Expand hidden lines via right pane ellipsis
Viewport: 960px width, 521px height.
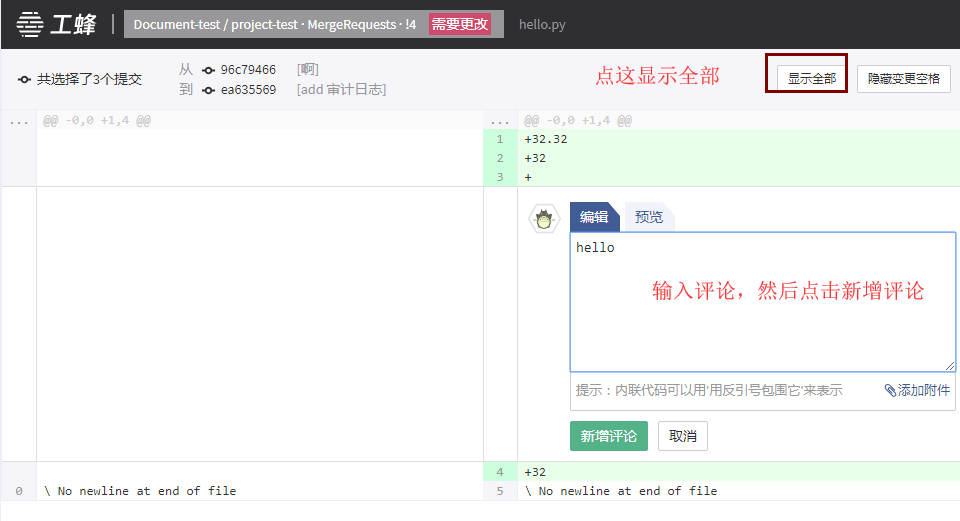tap(500, 120)
